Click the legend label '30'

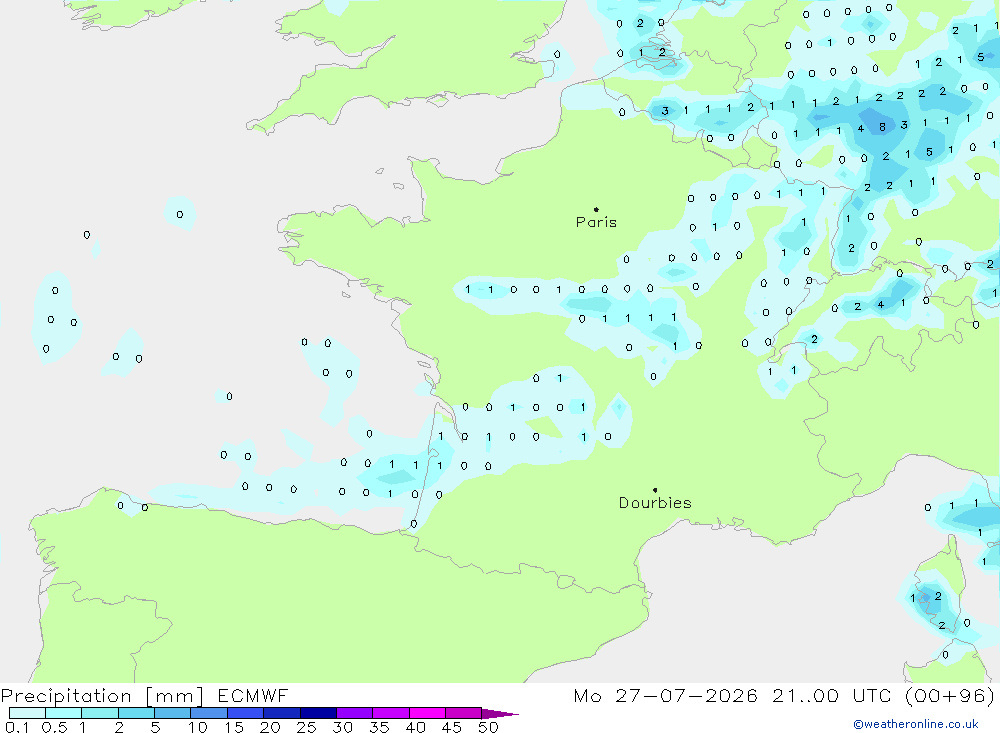coord(342,727)
